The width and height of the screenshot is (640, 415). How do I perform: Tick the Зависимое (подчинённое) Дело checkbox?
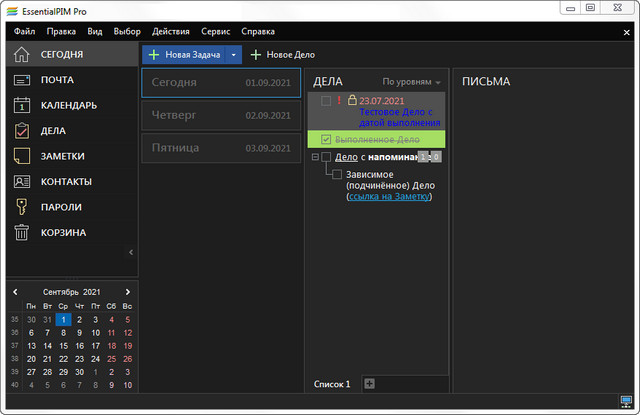[x=337, y=175]
